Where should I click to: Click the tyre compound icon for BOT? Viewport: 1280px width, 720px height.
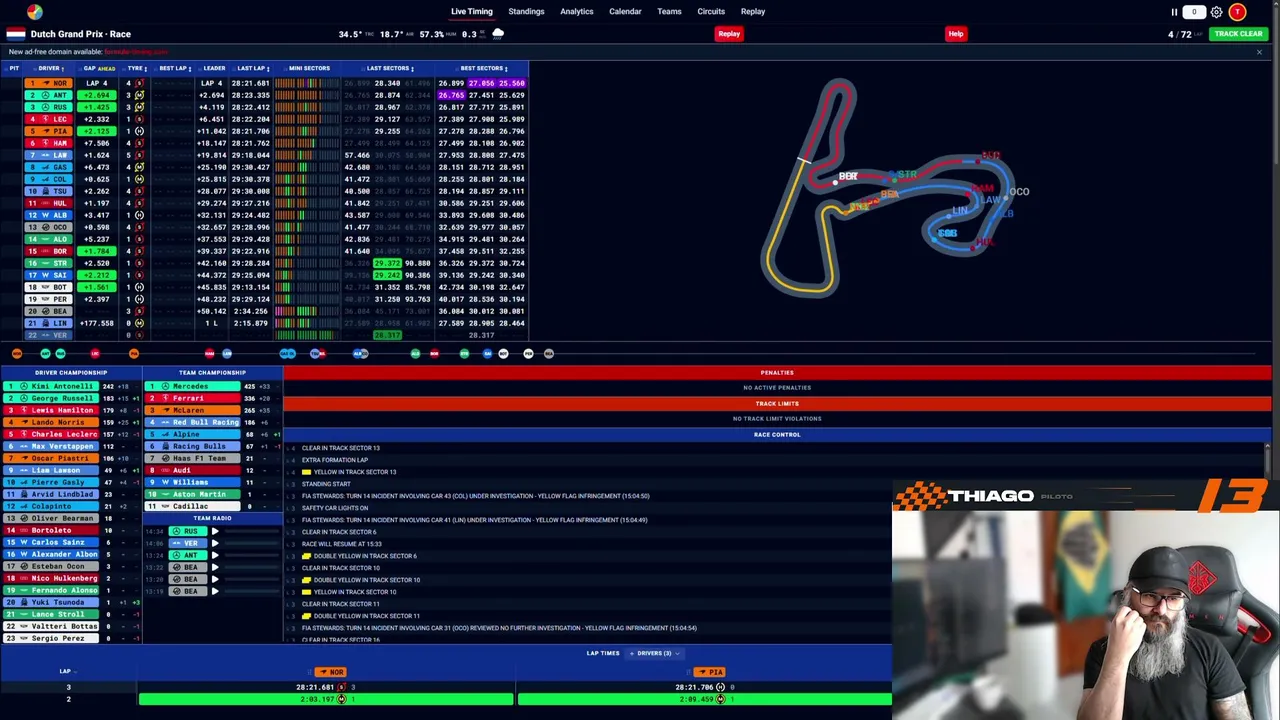[139, 287]
